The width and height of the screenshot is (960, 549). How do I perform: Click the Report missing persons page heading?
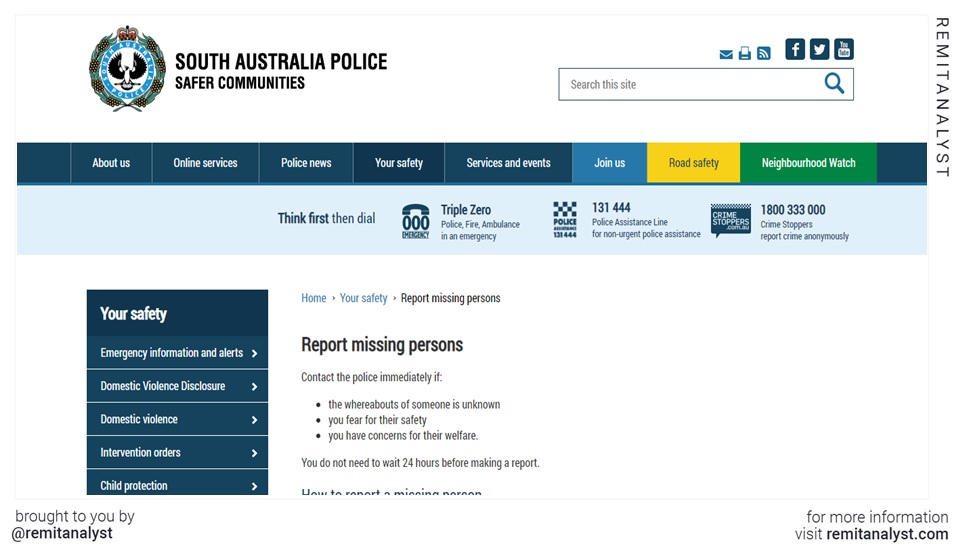tap(382, 345)
